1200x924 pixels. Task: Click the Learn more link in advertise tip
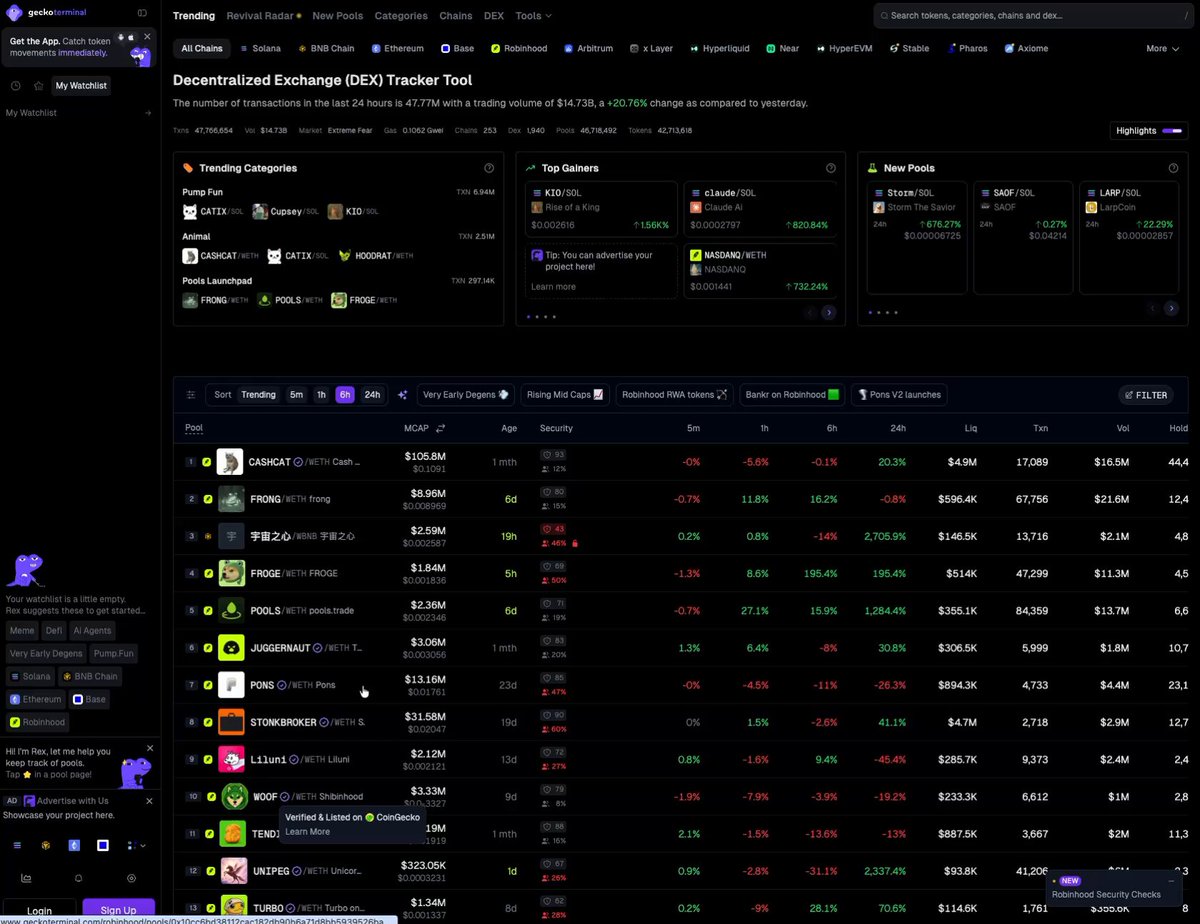553,287
